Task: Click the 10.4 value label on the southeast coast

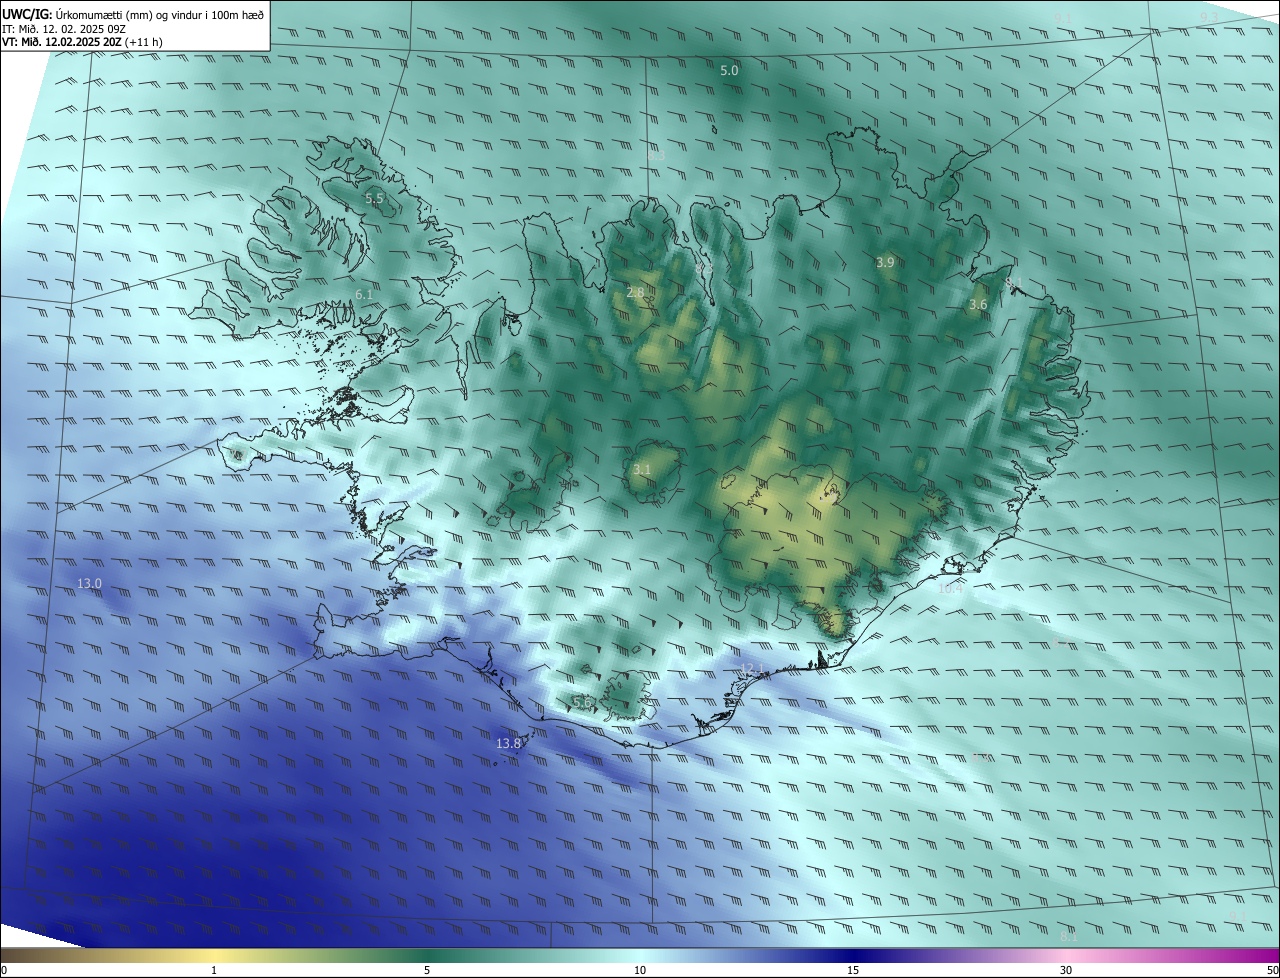Action: click(x=950, y=588)
